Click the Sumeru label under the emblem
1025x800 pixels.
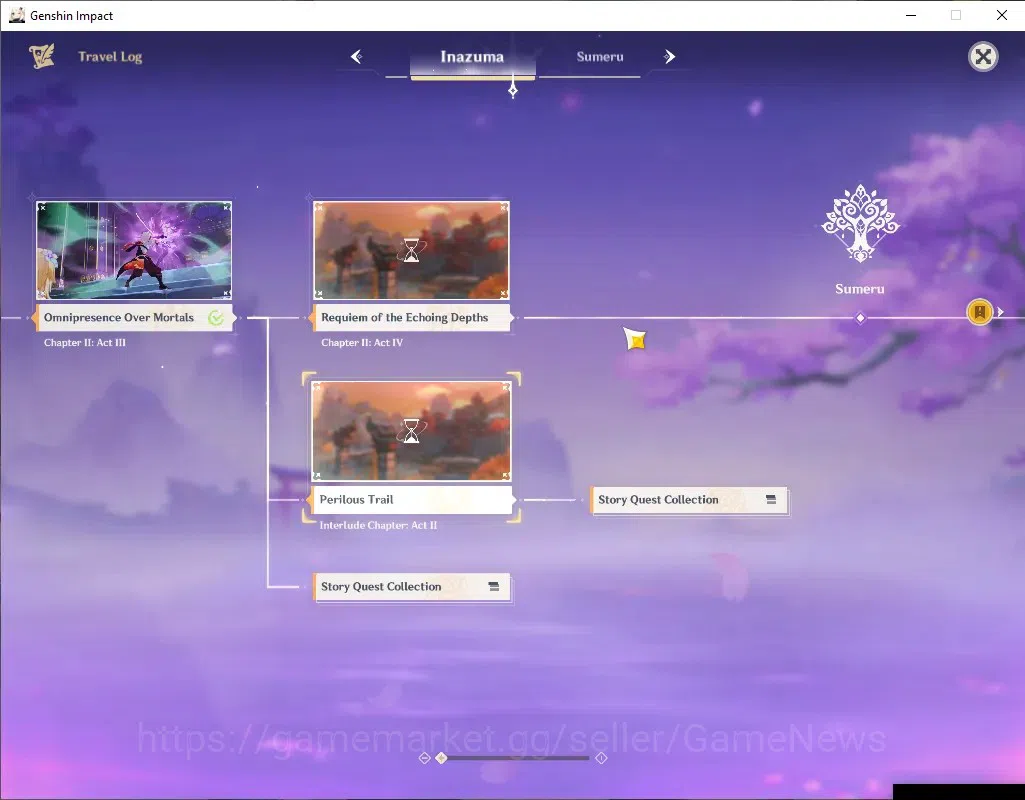pos(860,289)
